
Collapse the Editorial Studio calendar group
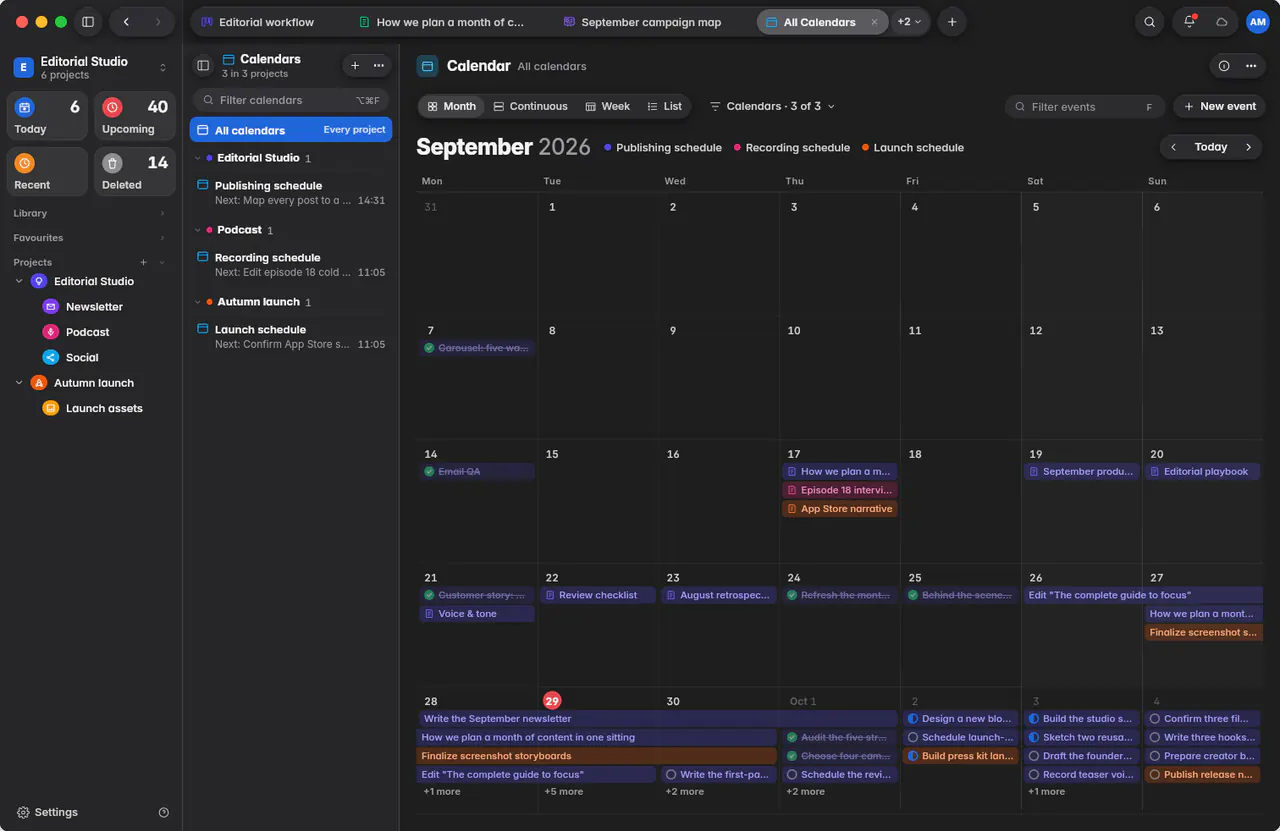(x=198, y=158)
